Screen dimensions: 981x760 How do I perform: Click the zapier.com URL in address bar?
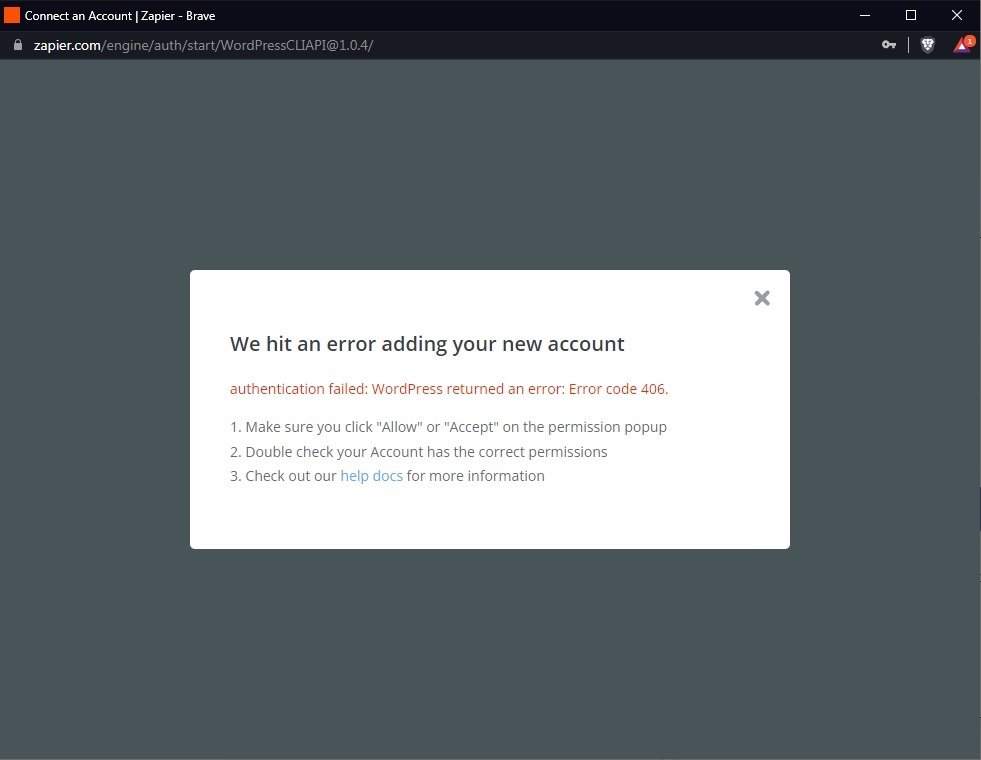pyautogui.click(x=203, y=45)
